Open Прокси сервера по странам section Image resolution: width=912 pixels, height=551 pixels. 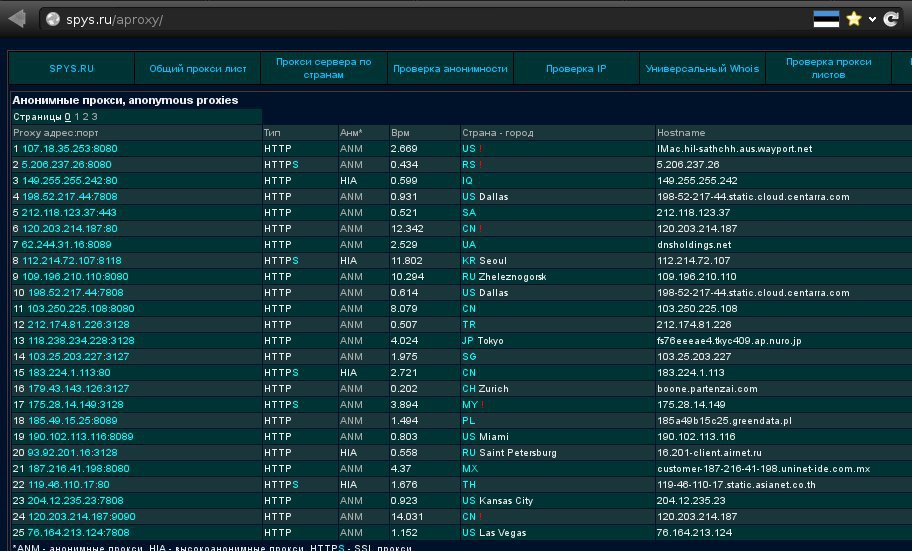[x=323, y=68]
